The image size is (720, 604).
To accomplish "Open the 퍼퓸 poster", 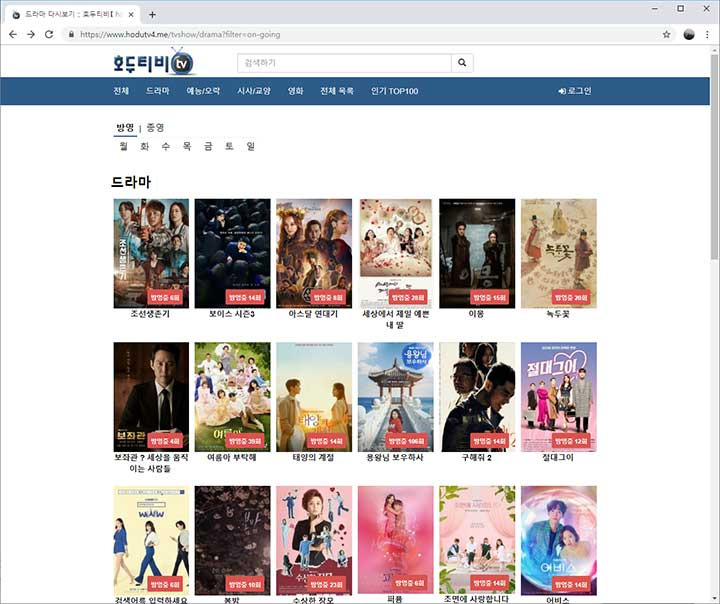I will coord(395,540).
